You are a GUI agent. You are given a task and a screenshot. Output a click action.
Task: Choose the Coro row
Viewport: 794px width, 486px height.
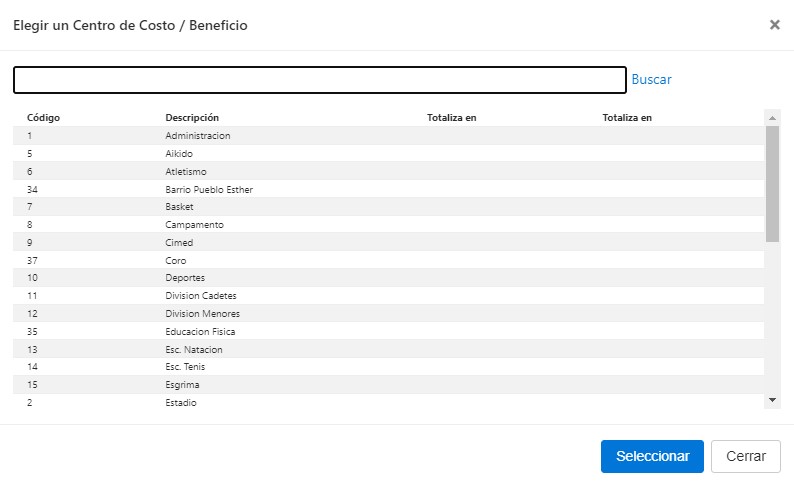pyautogui.click(x=176, y=261)
